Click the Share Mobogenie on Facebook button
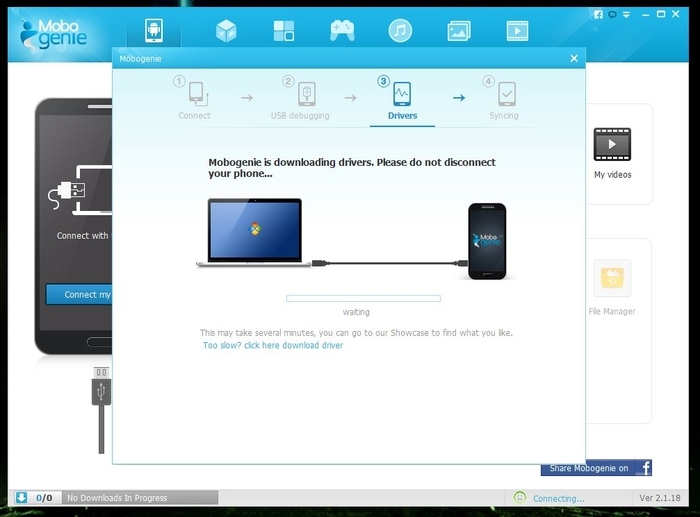Viewport: 700px width, 517px height. [x=596, y=468]
